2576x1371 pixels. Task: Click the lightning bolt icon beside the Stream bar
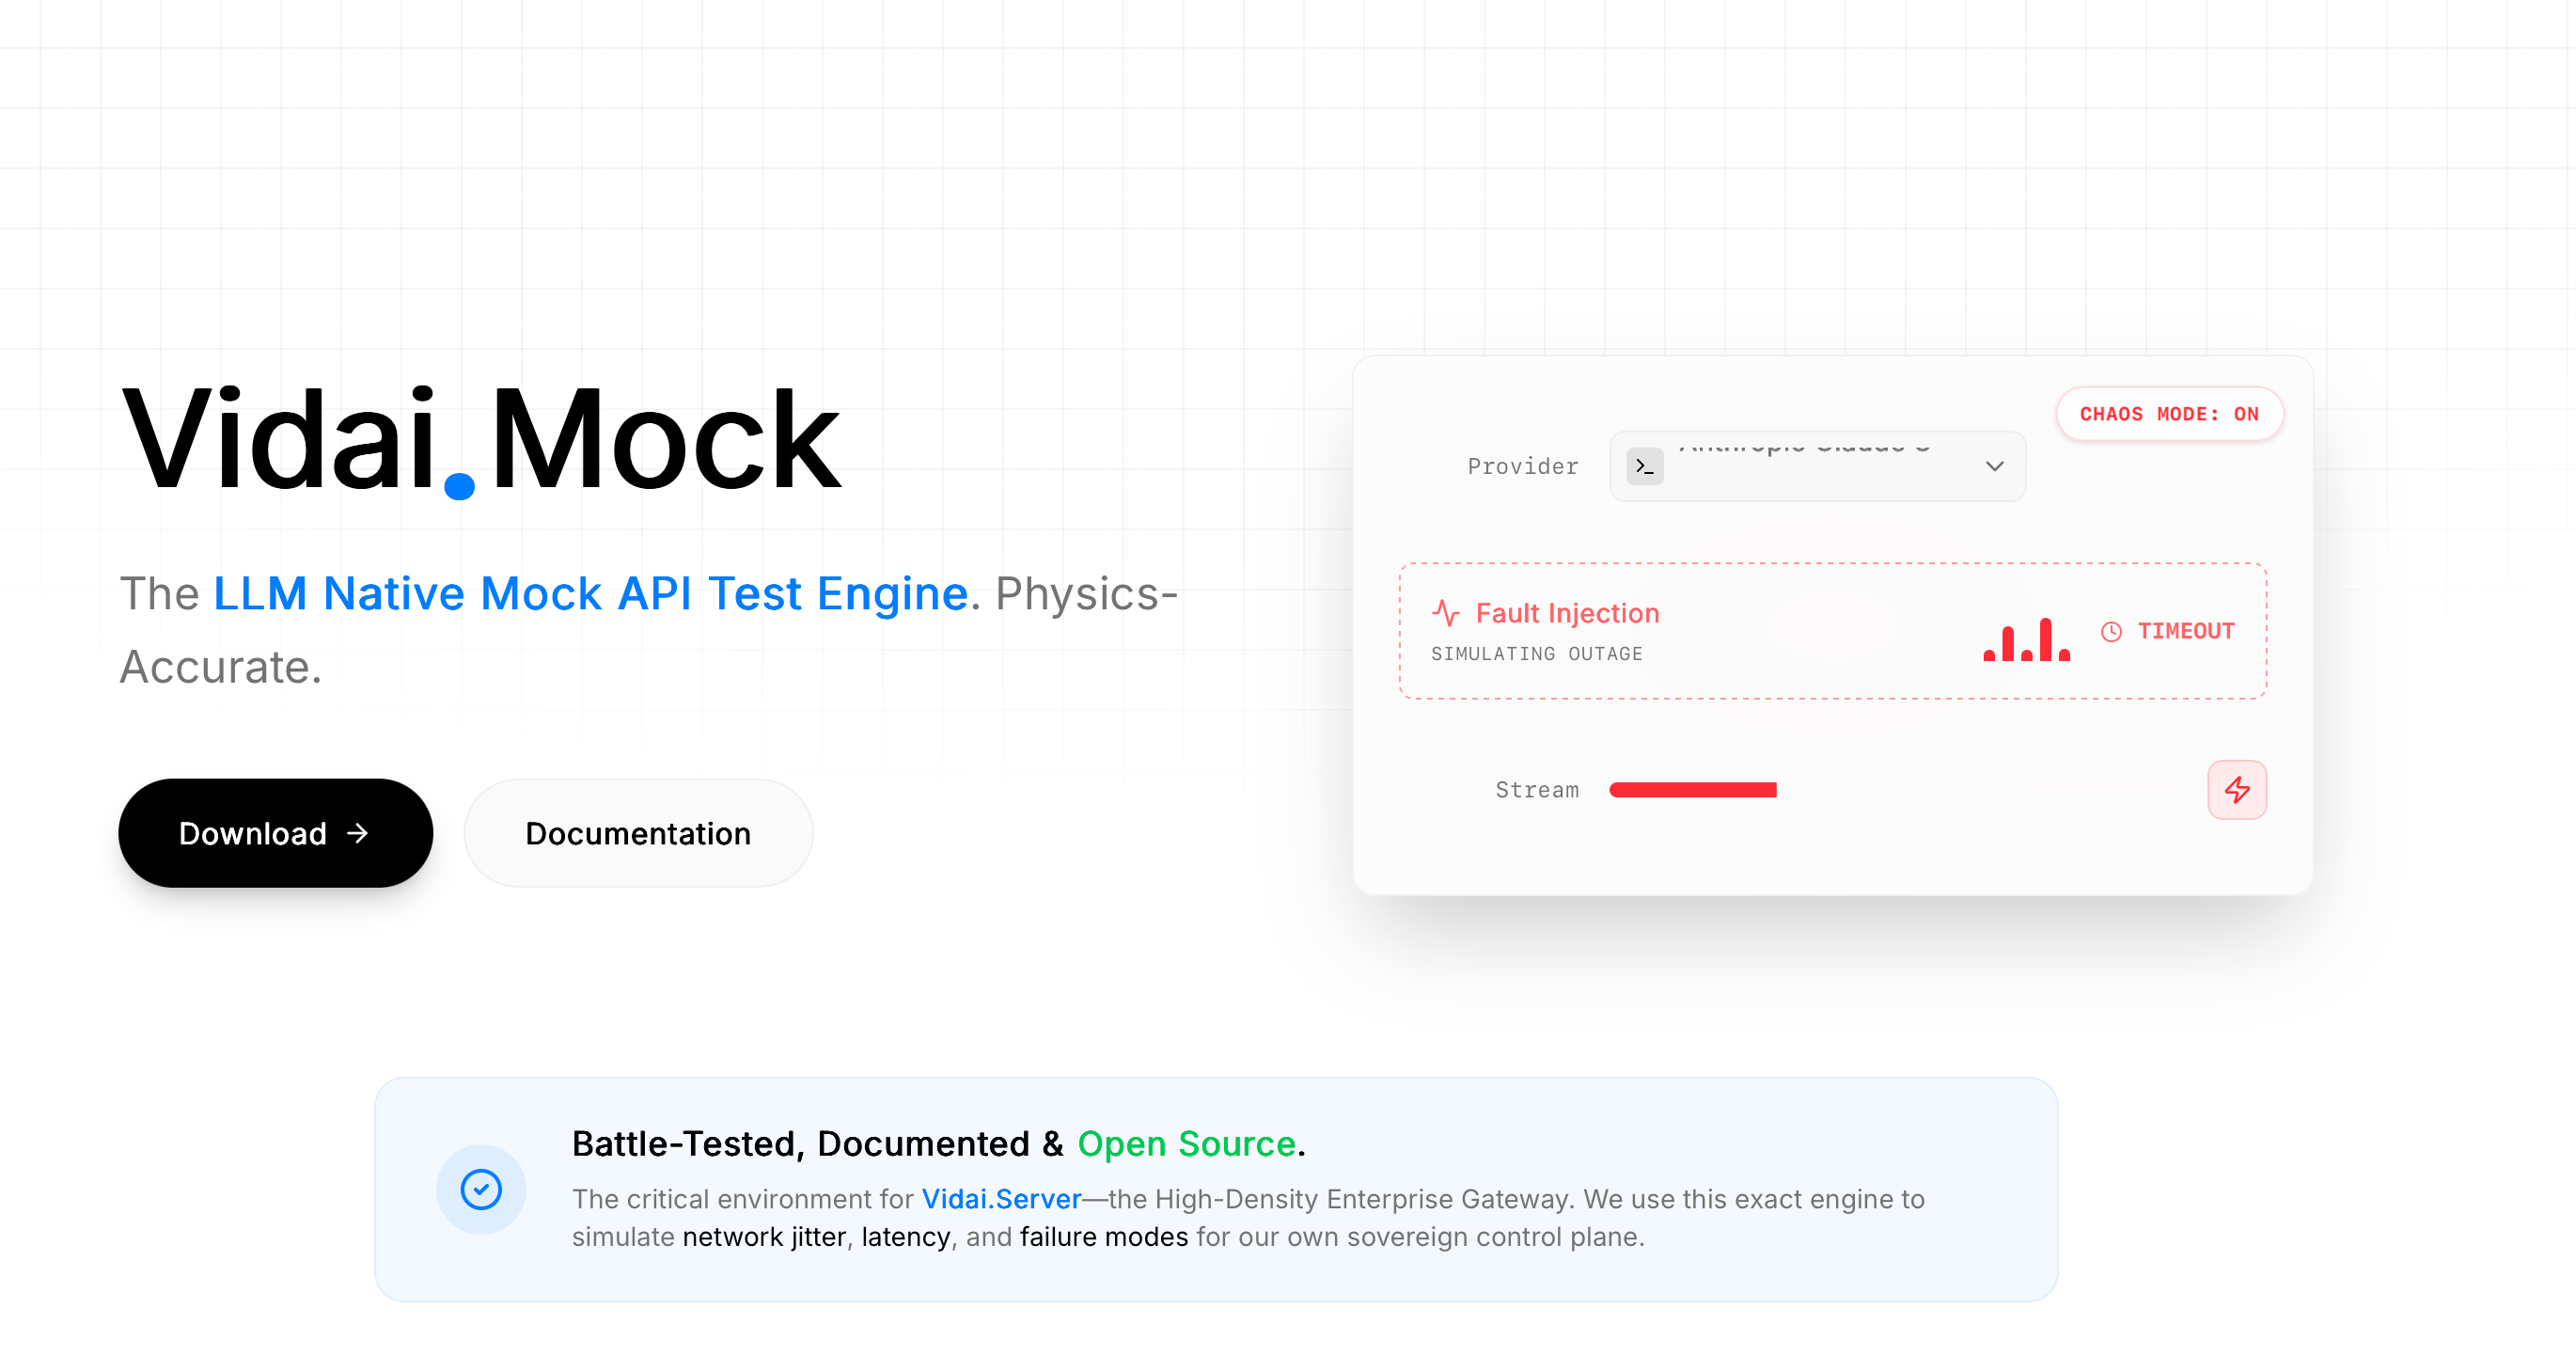click(x=2238, y=789)
